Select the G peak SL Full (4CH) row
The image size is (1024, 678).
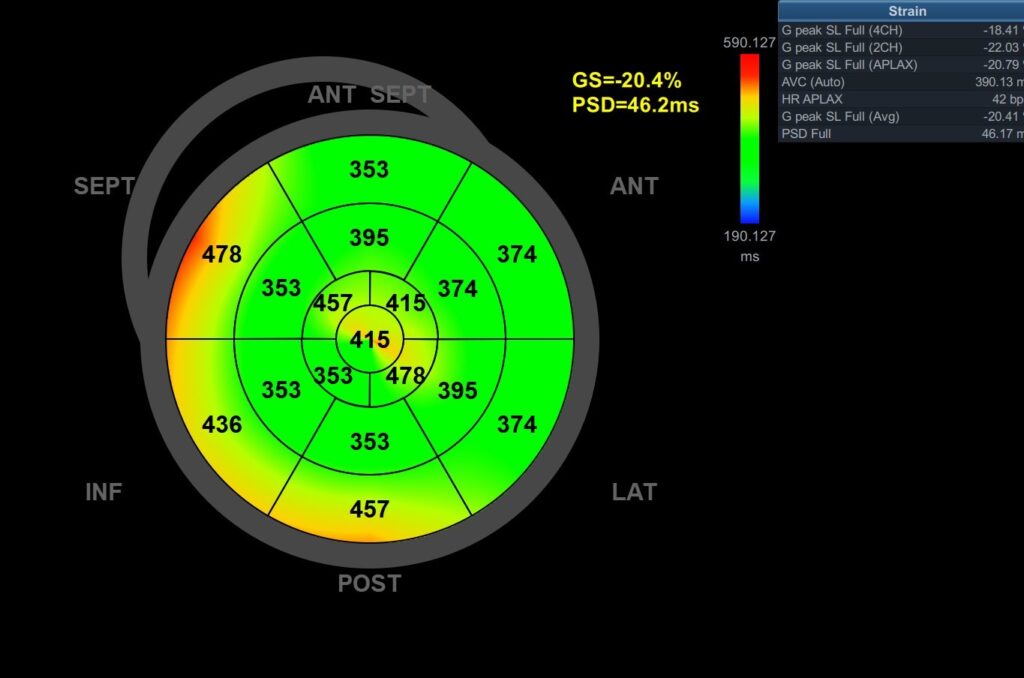tap(901, 30)
